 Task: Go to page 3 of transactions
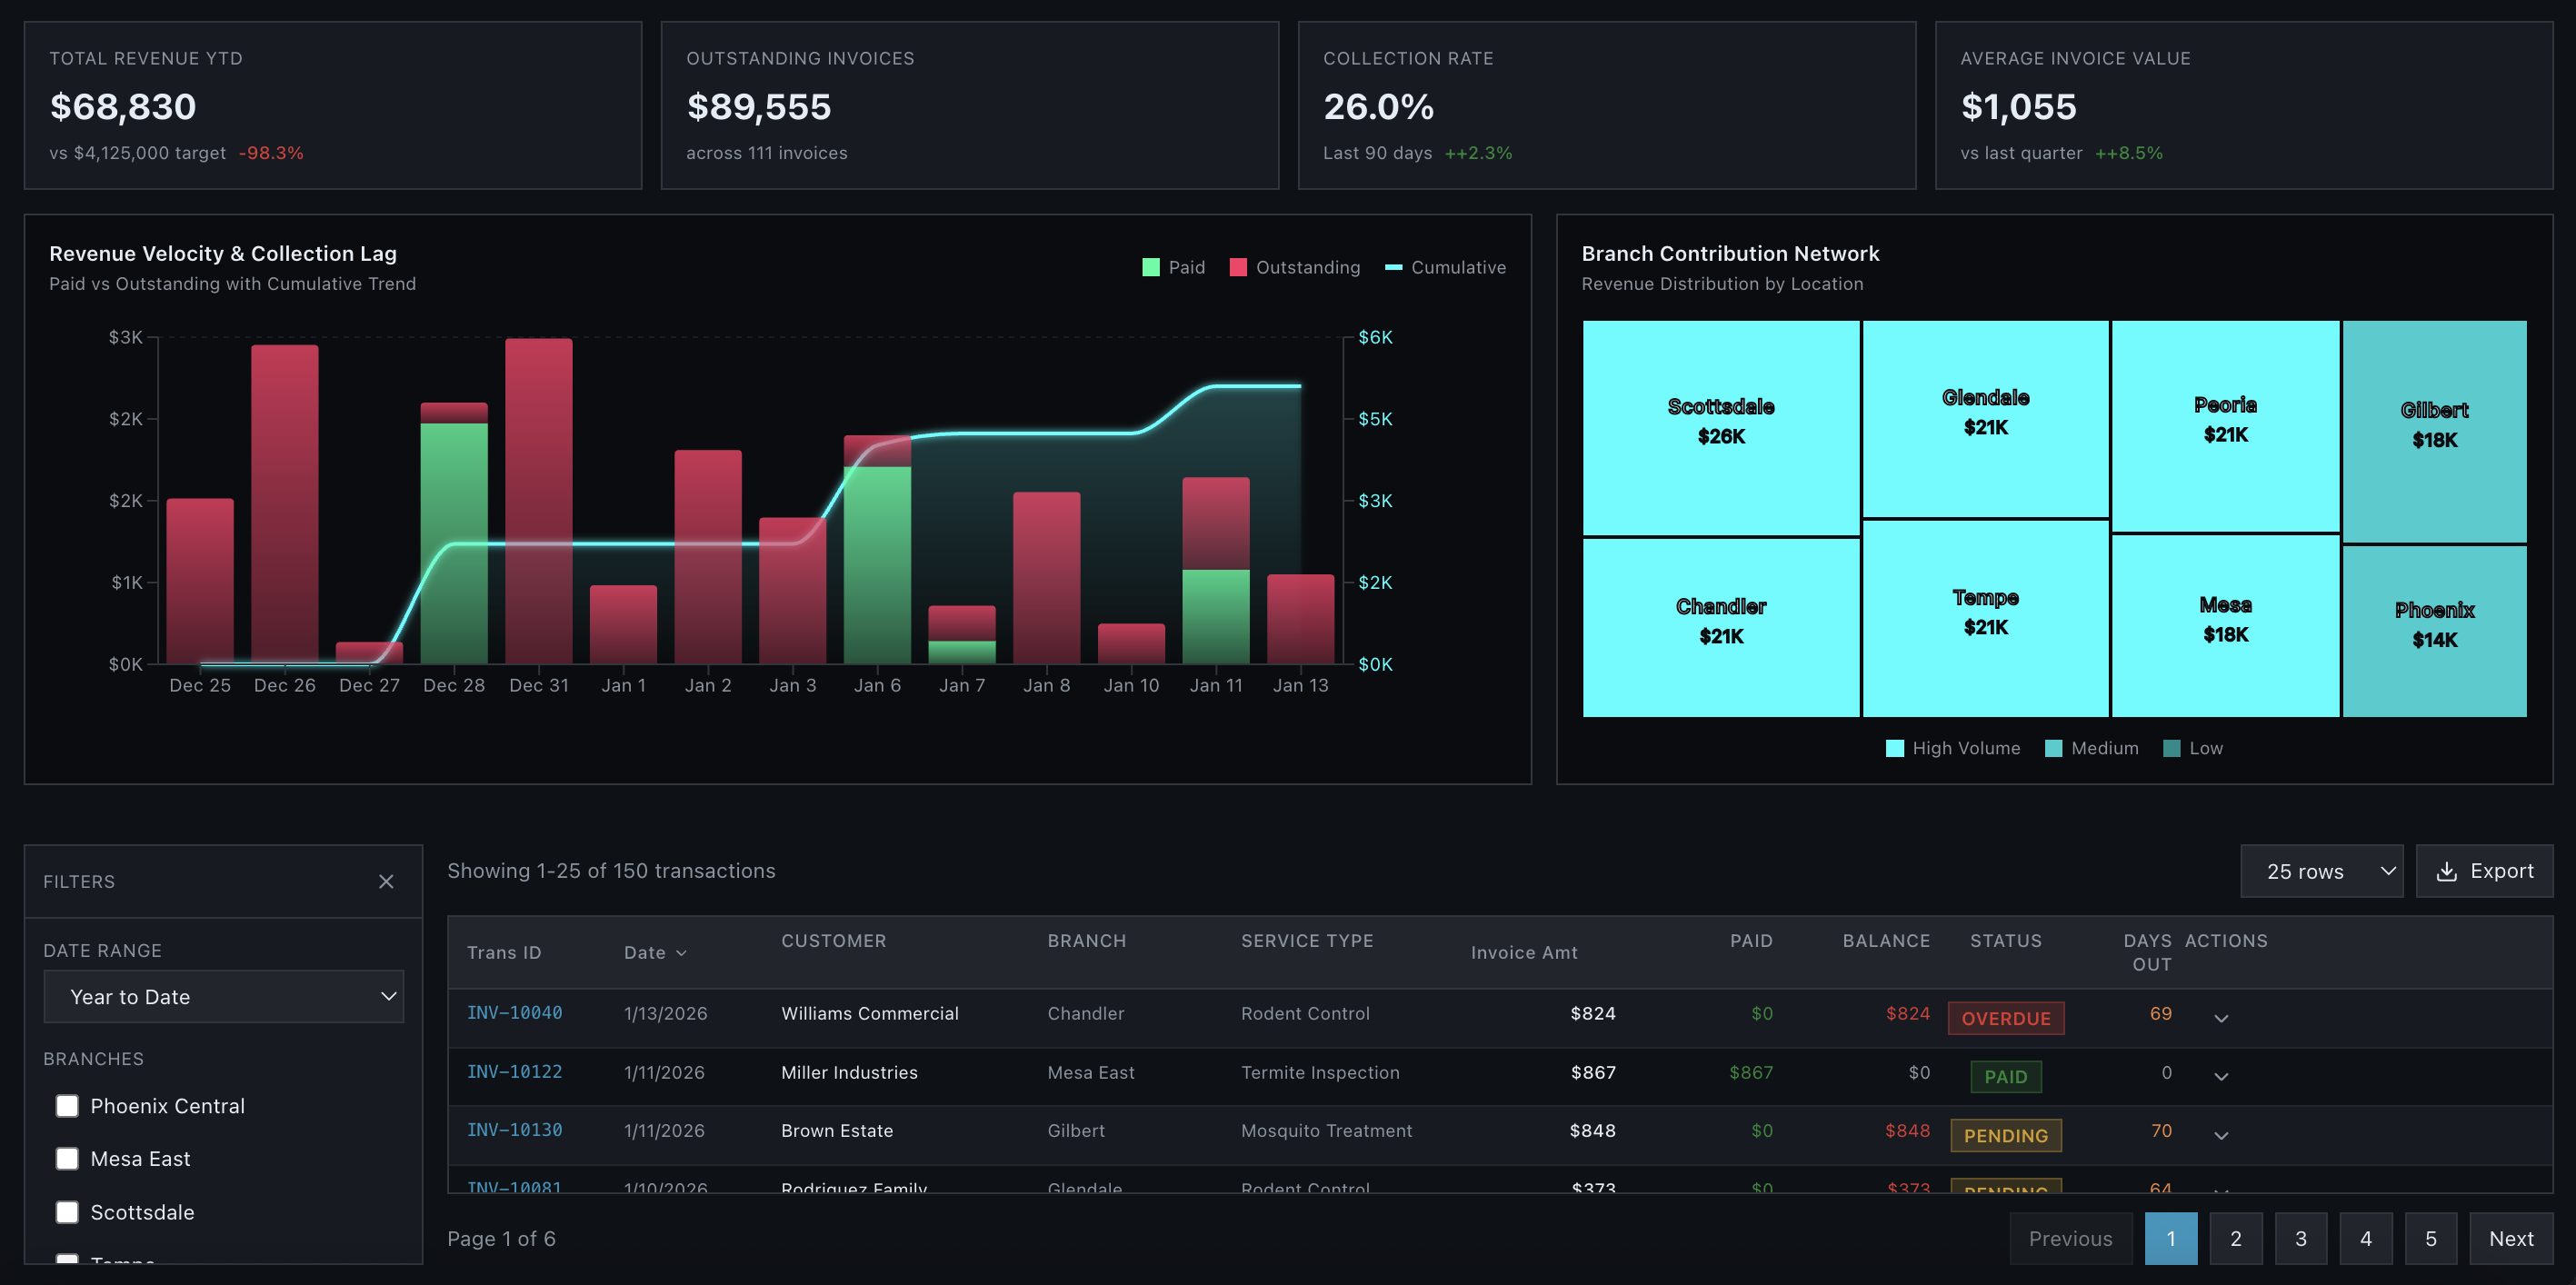[2300, 1238]
